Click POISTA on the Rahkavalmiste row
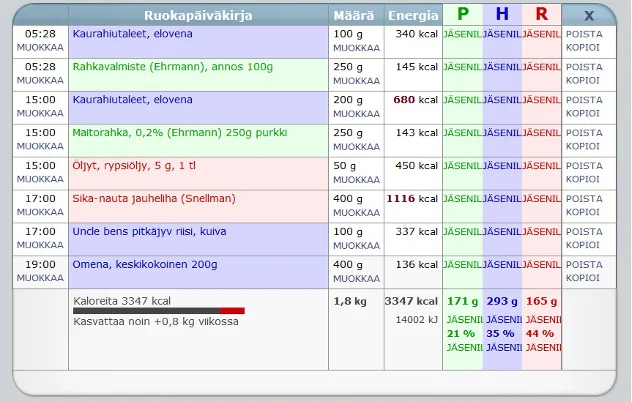632x402 pixels. coord(584,66)
